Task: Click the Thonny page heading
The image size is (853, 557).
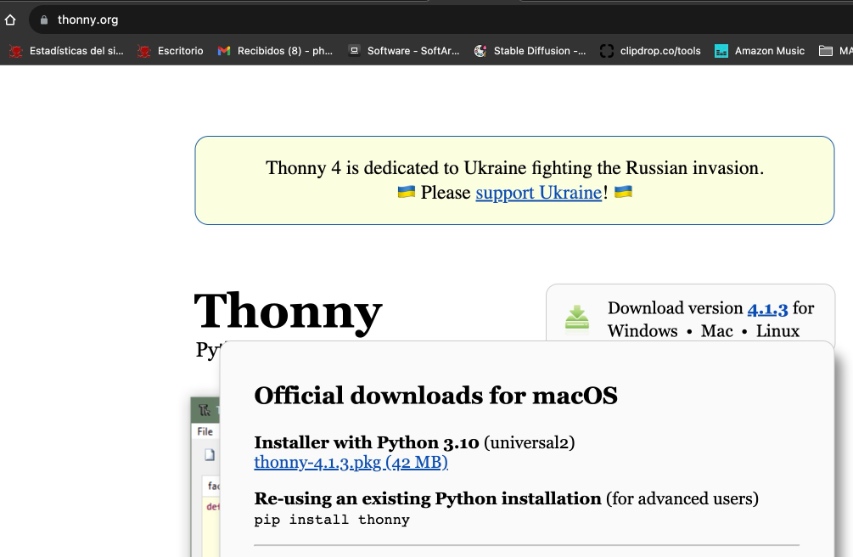Action: coord(288,311)
